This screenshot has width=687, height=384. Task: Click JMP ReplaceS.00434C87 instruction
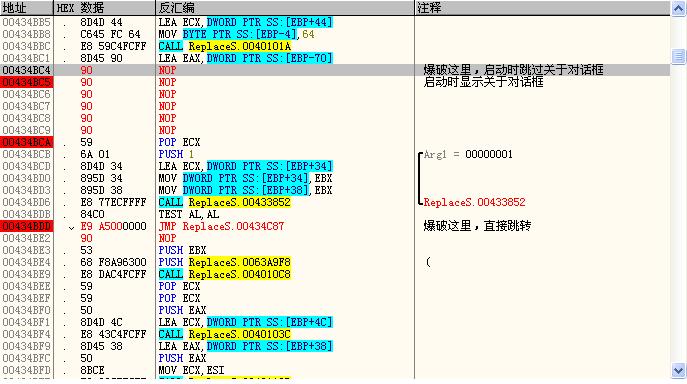[x=221, y=226]
